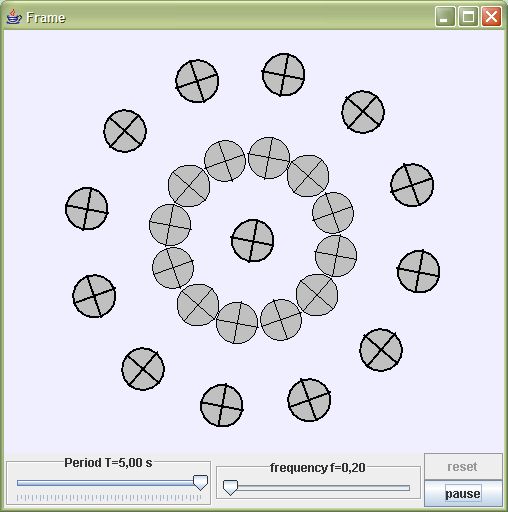
Task: Click the upper-left outer wheel with X cross
Action: [x=125, y=131]
